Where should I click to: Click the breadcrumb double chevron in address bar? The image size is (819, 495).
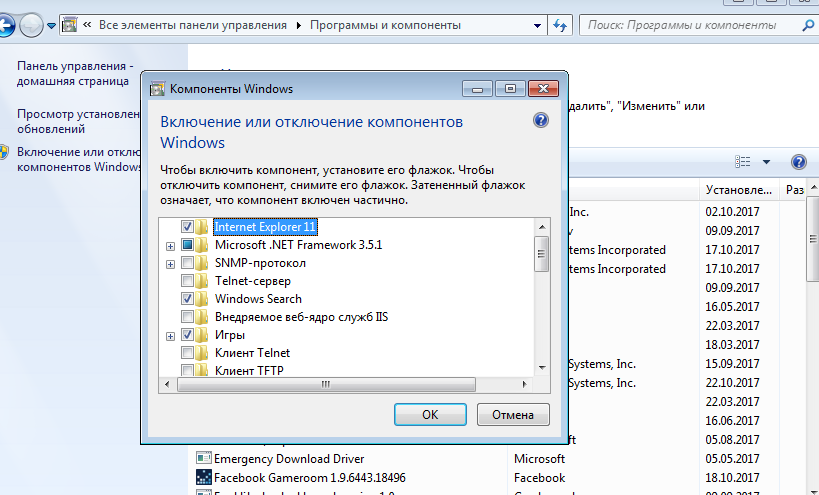[x=87, y=25]
